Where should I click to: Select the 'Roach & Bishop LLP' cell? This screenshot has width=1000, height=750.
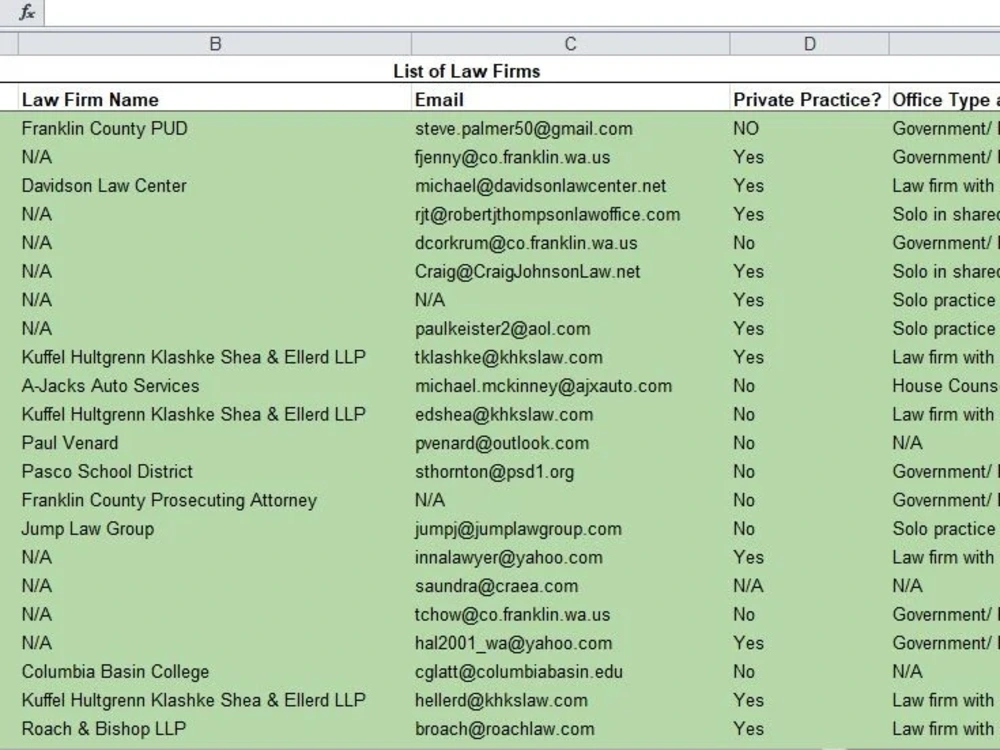click(215, 728)
